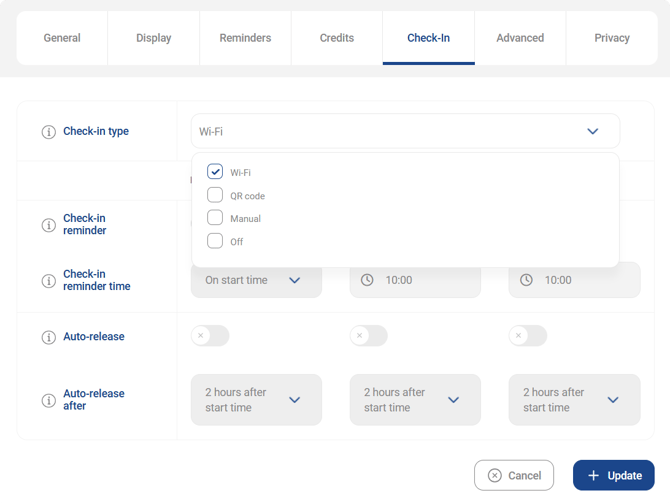Open middle 2 hours after start time dropdown

(415, 400)
